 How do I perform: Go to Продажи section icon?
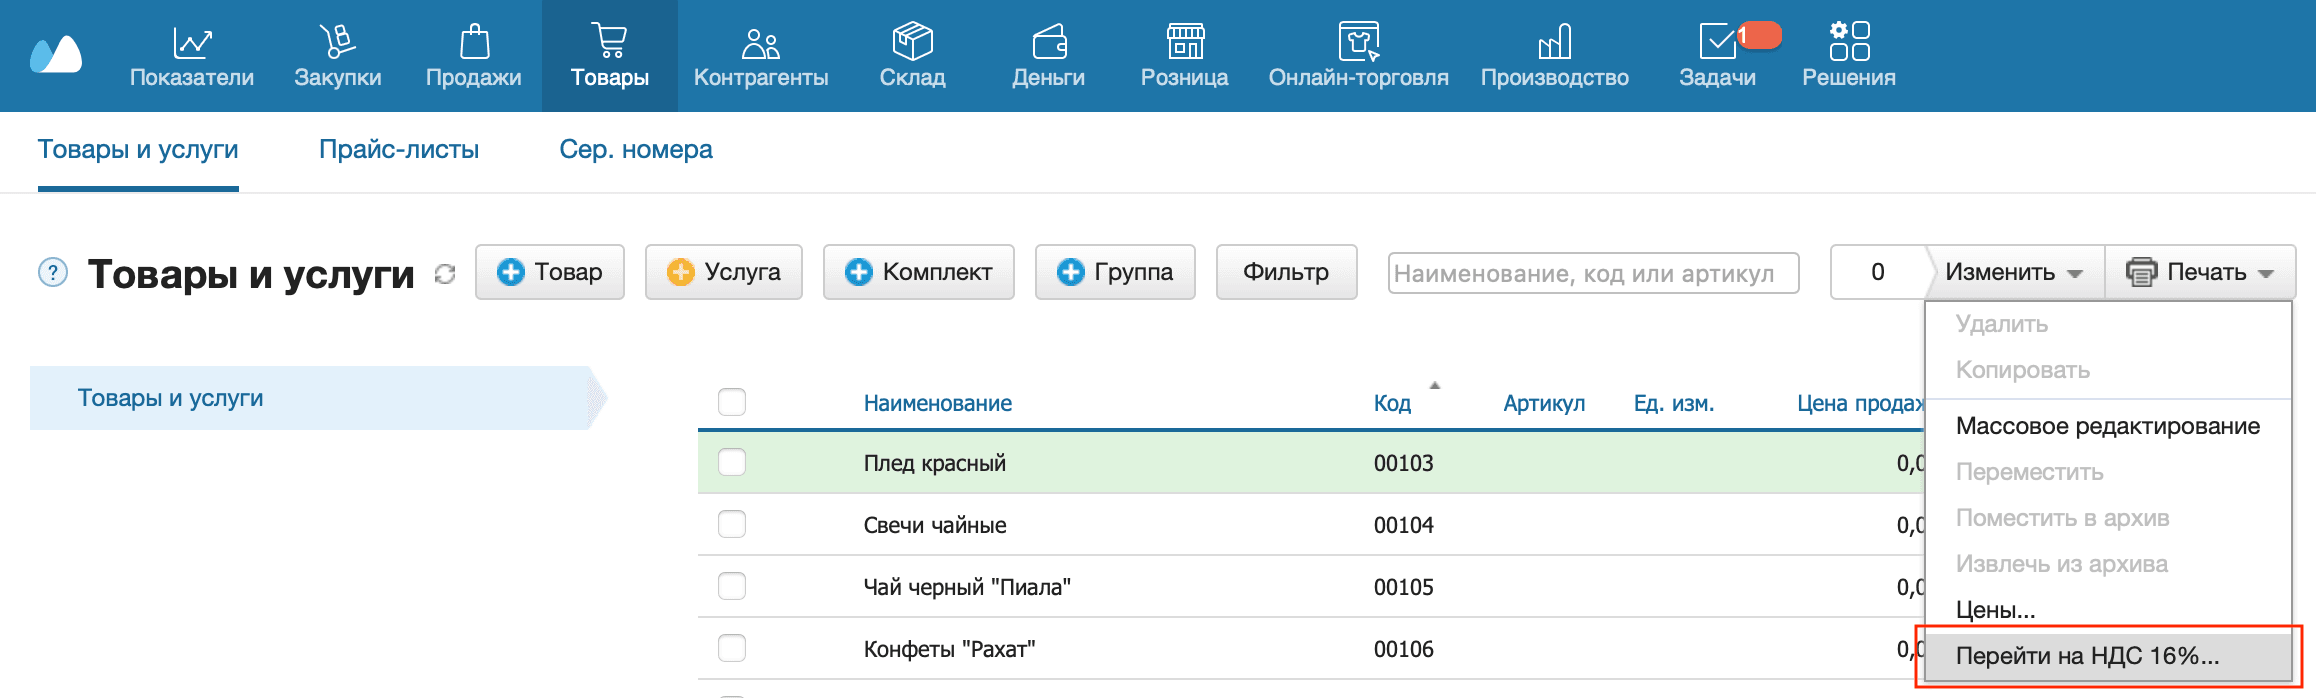tap(474, 43)
